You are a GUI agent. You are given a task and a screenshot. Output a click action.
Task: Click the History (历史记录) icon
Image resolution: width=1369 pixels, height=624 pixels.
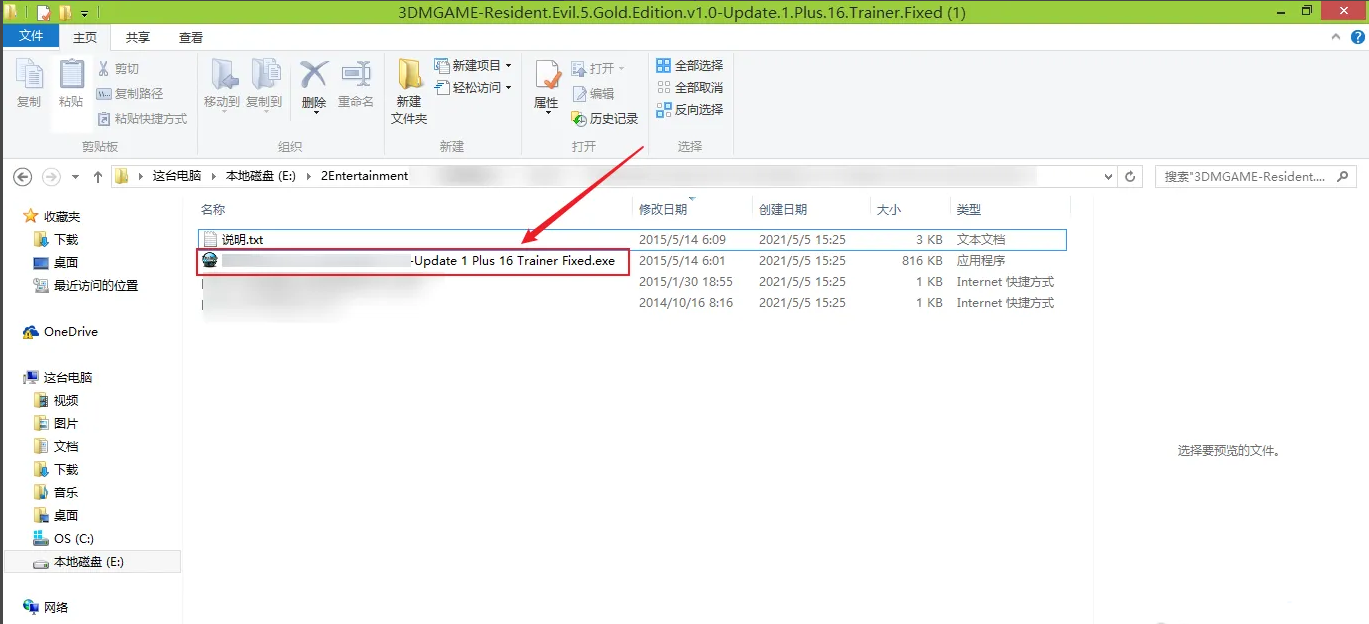pos(605,117)
